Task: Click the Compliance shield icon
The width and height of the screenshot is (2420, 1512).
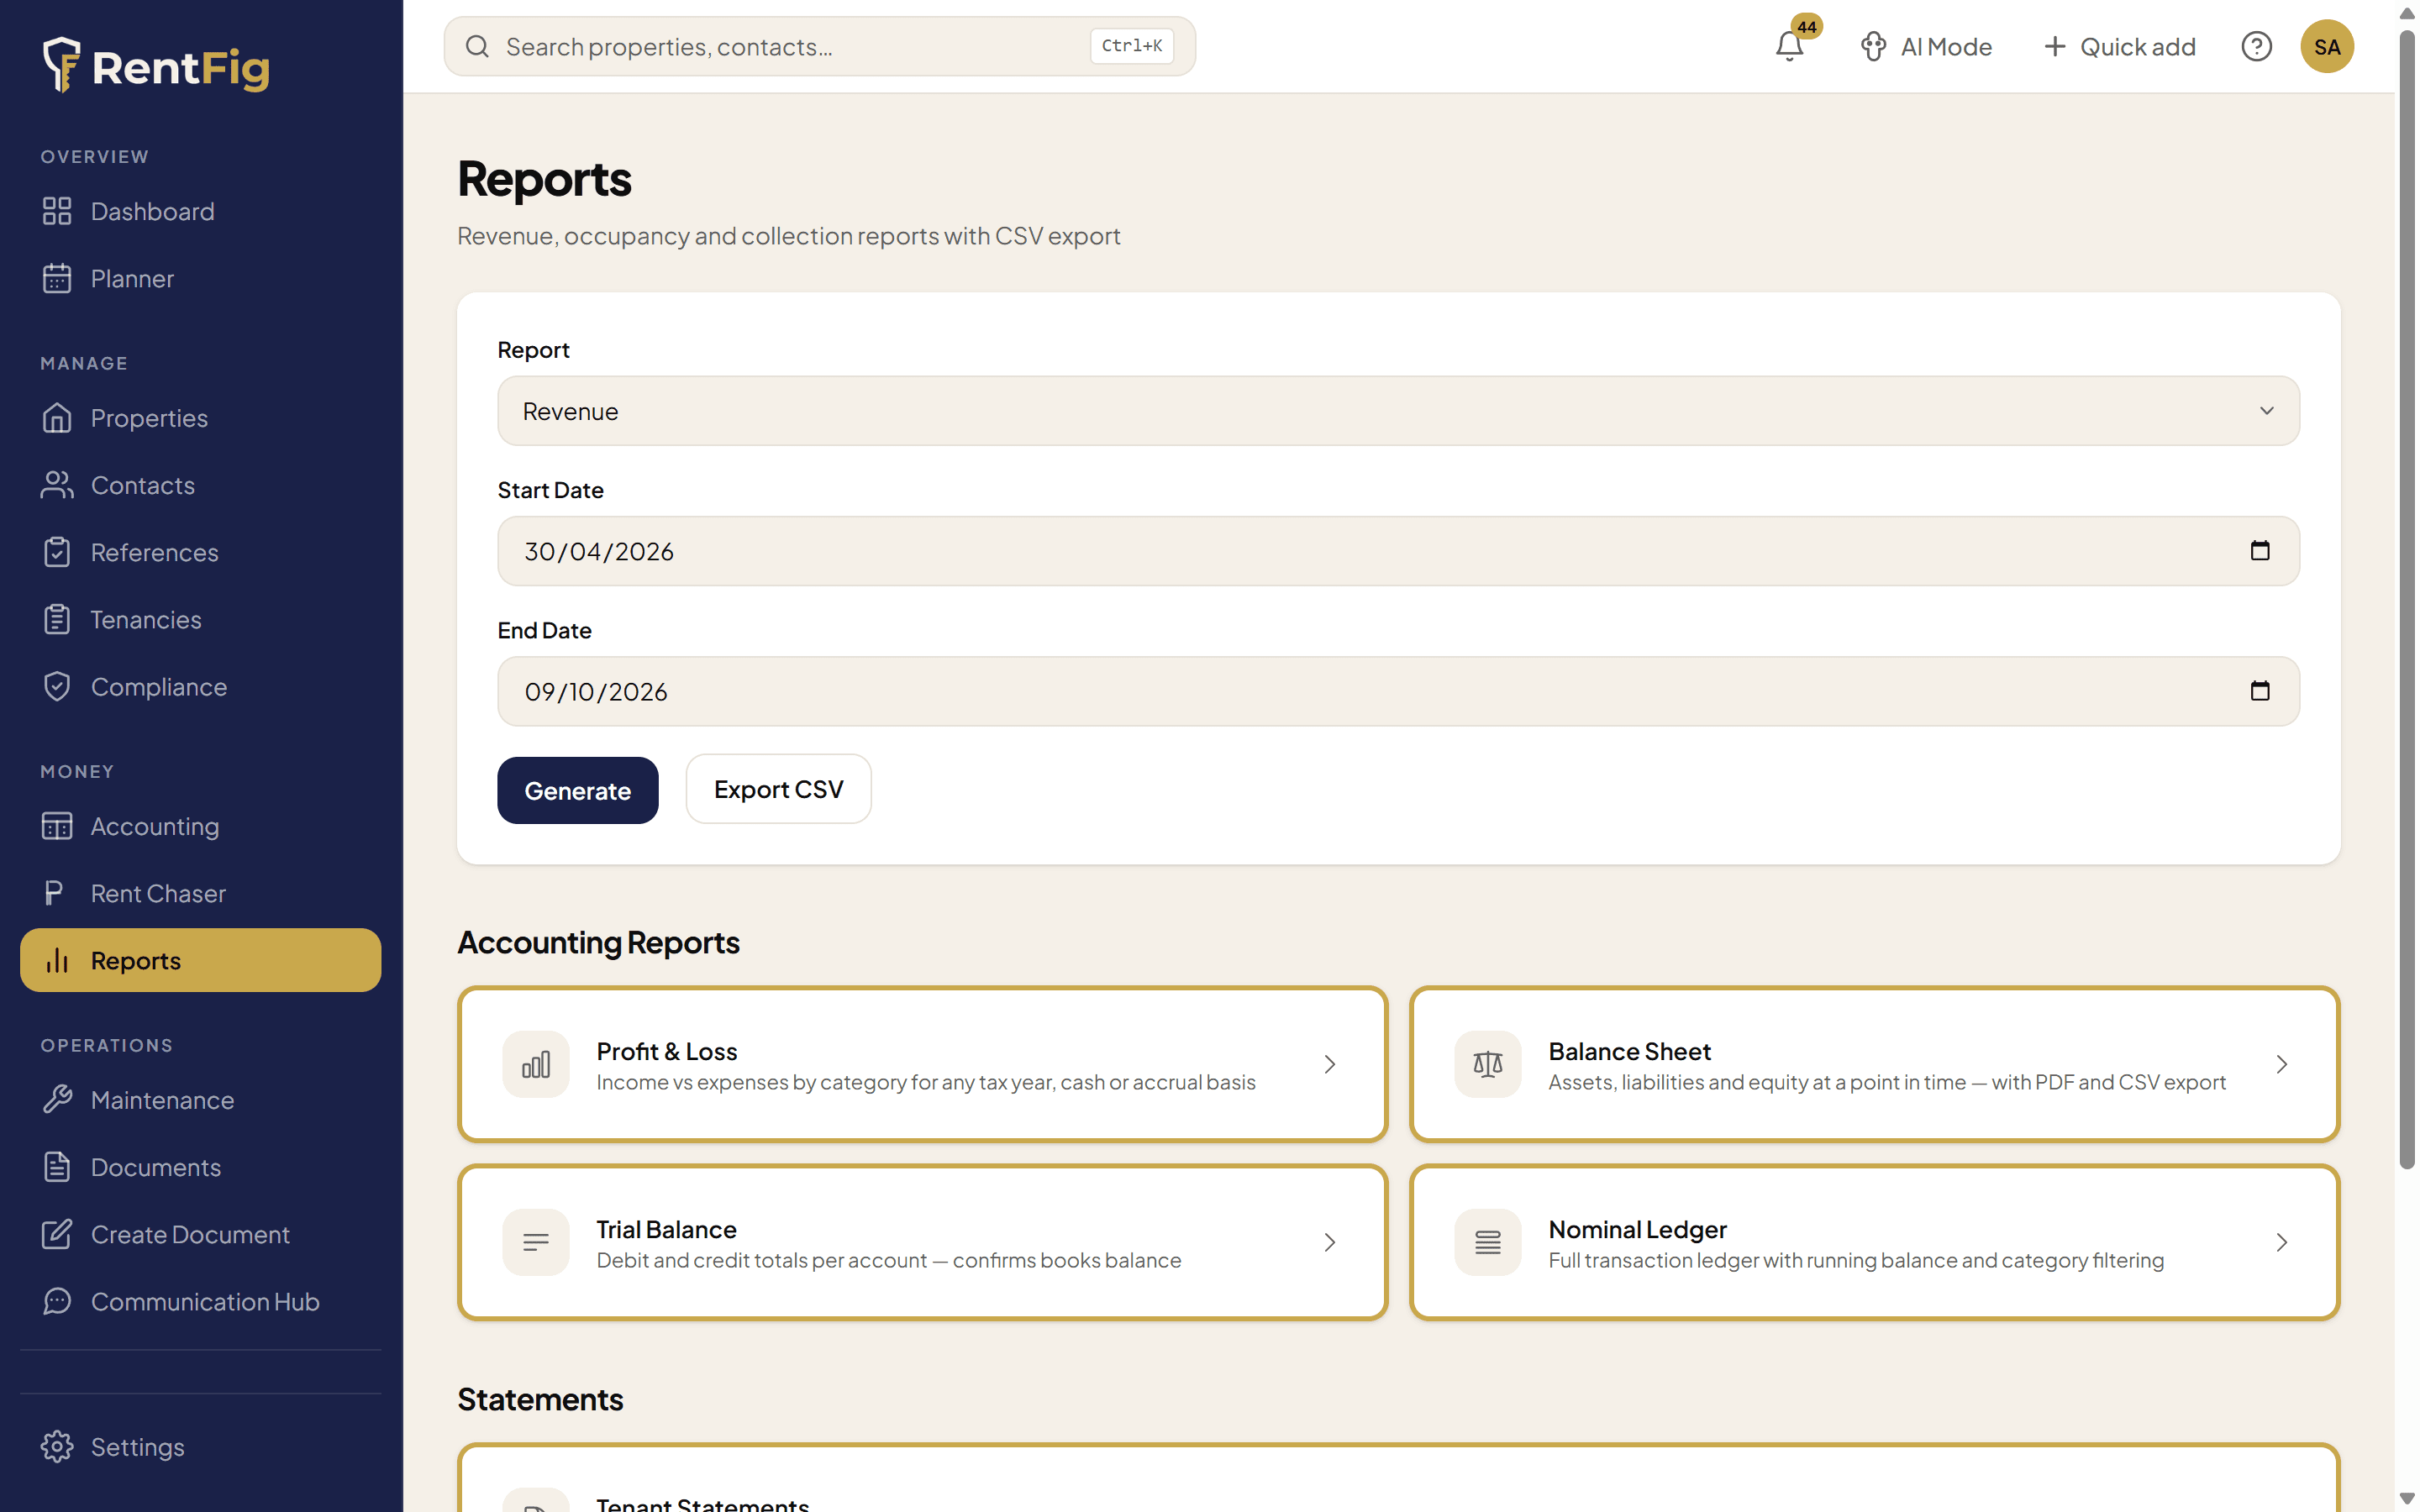Action: click(x=57, y=686)
